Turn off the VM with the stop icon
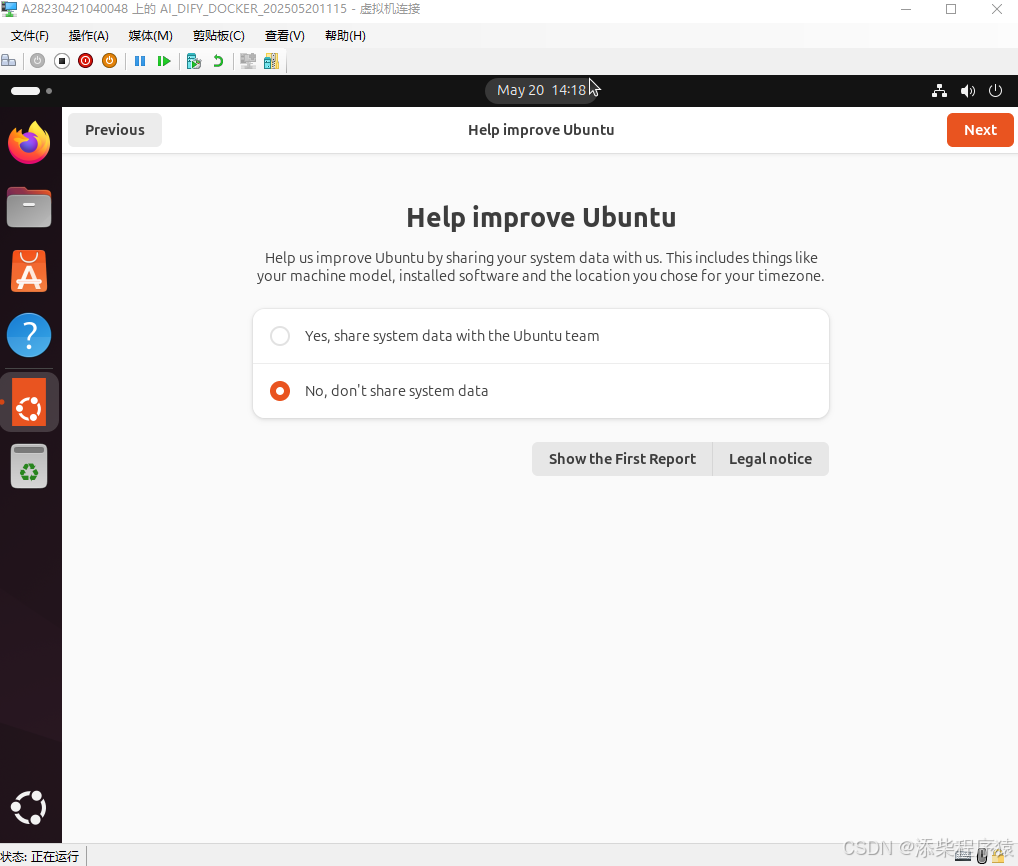Image resolution: width=1018 pixels, height=866 pixels. (x=62, y=61)
